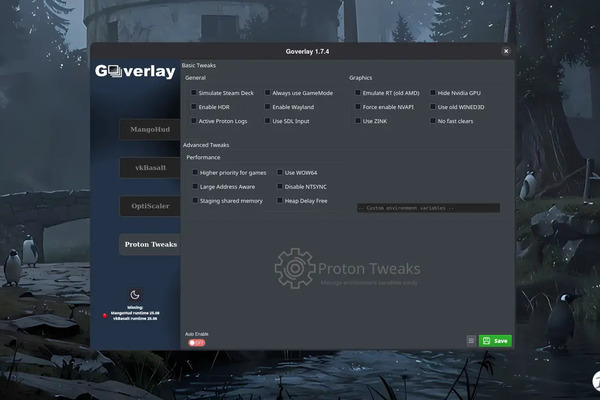Toggle the Auto Enable switch
The width and height of the screenshot is (600, 400).
pyautogui.click(x=197, y=343)
